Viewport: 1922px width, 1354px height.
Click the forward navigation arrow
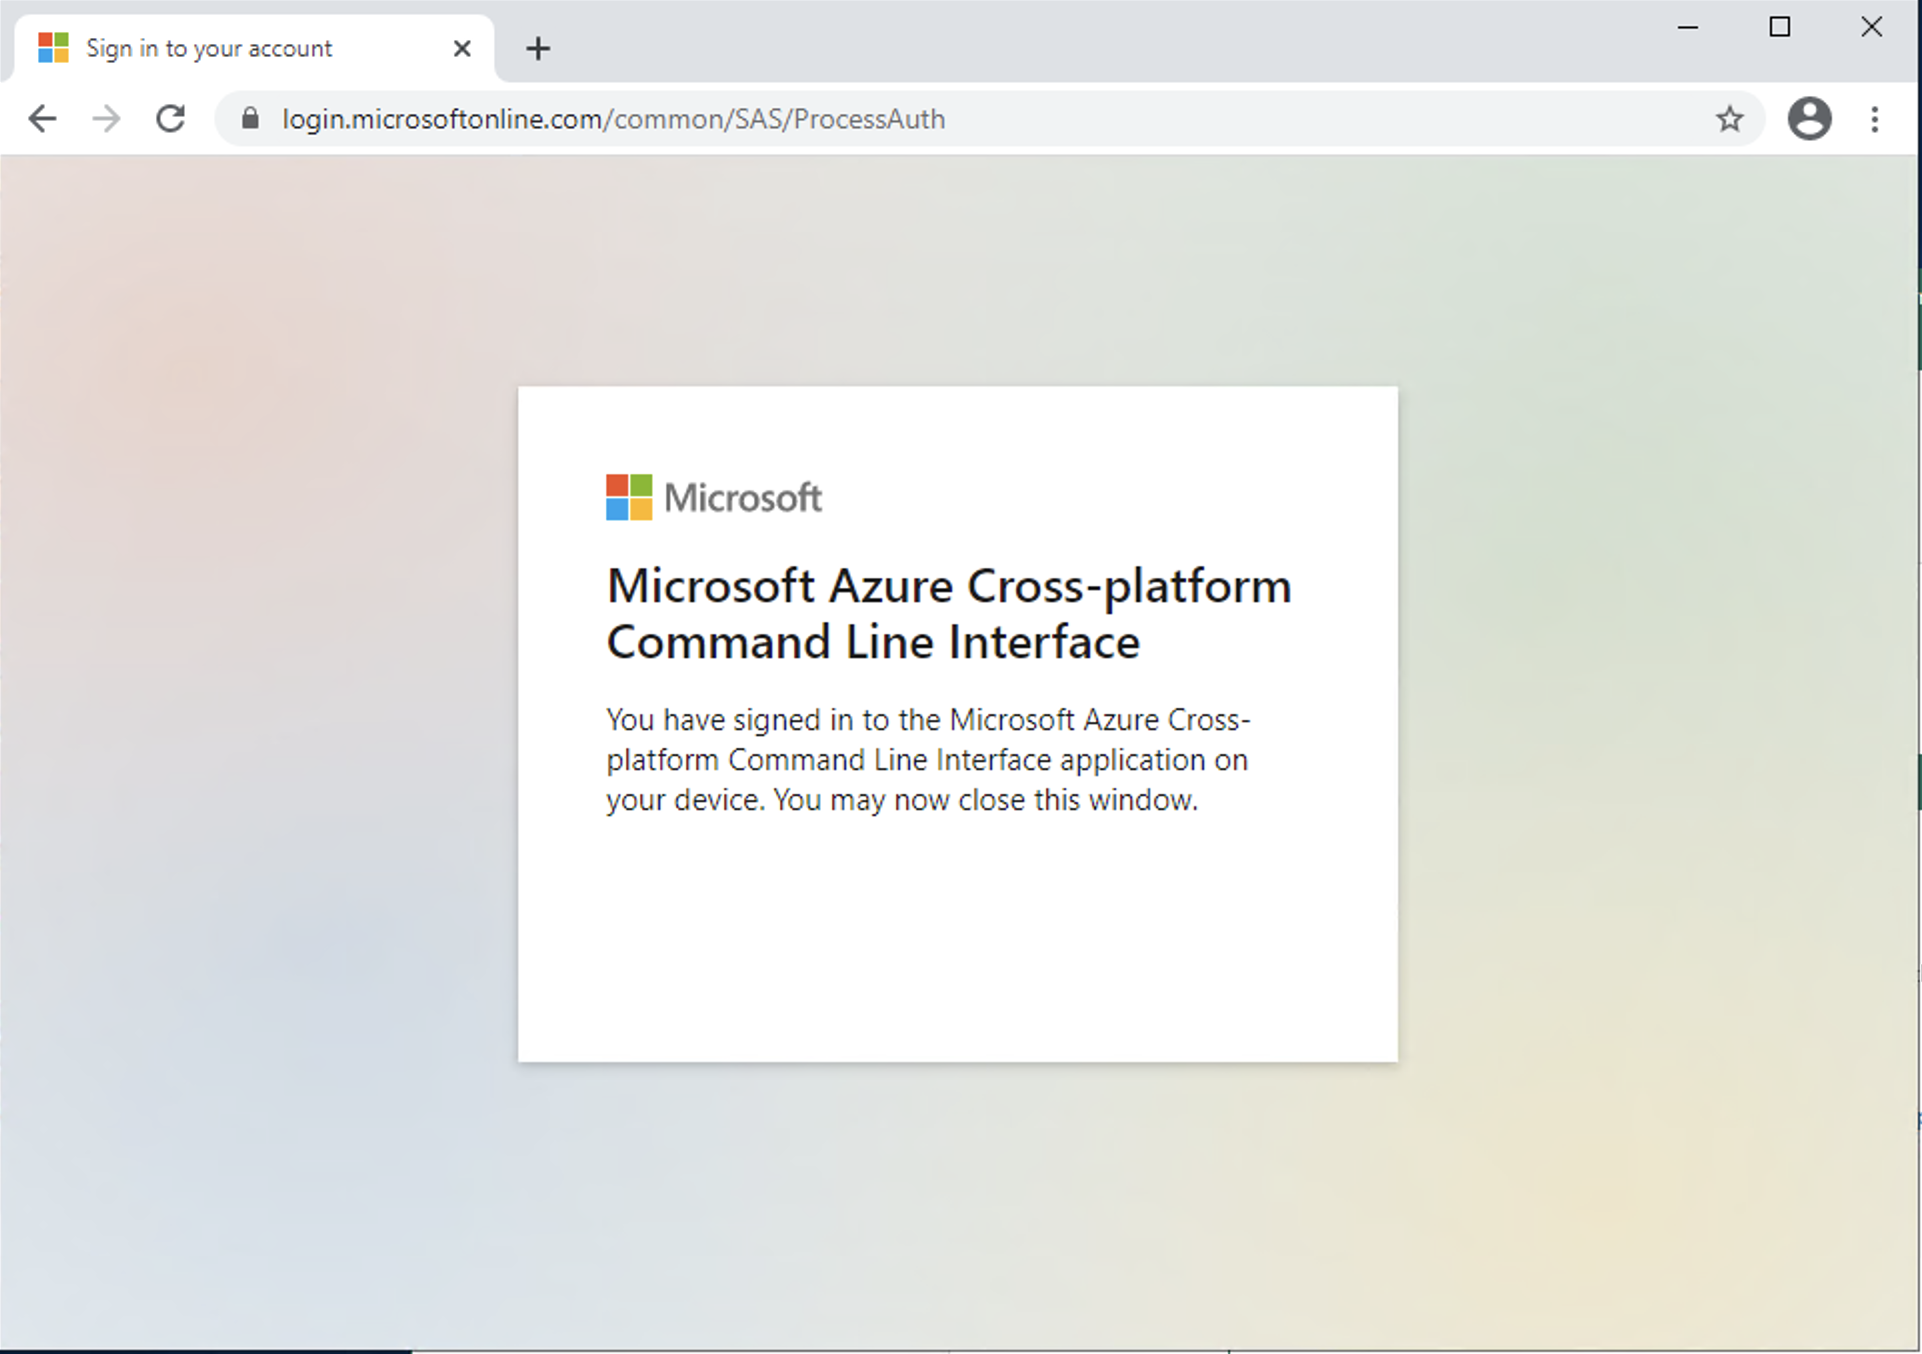click(106, 119)
